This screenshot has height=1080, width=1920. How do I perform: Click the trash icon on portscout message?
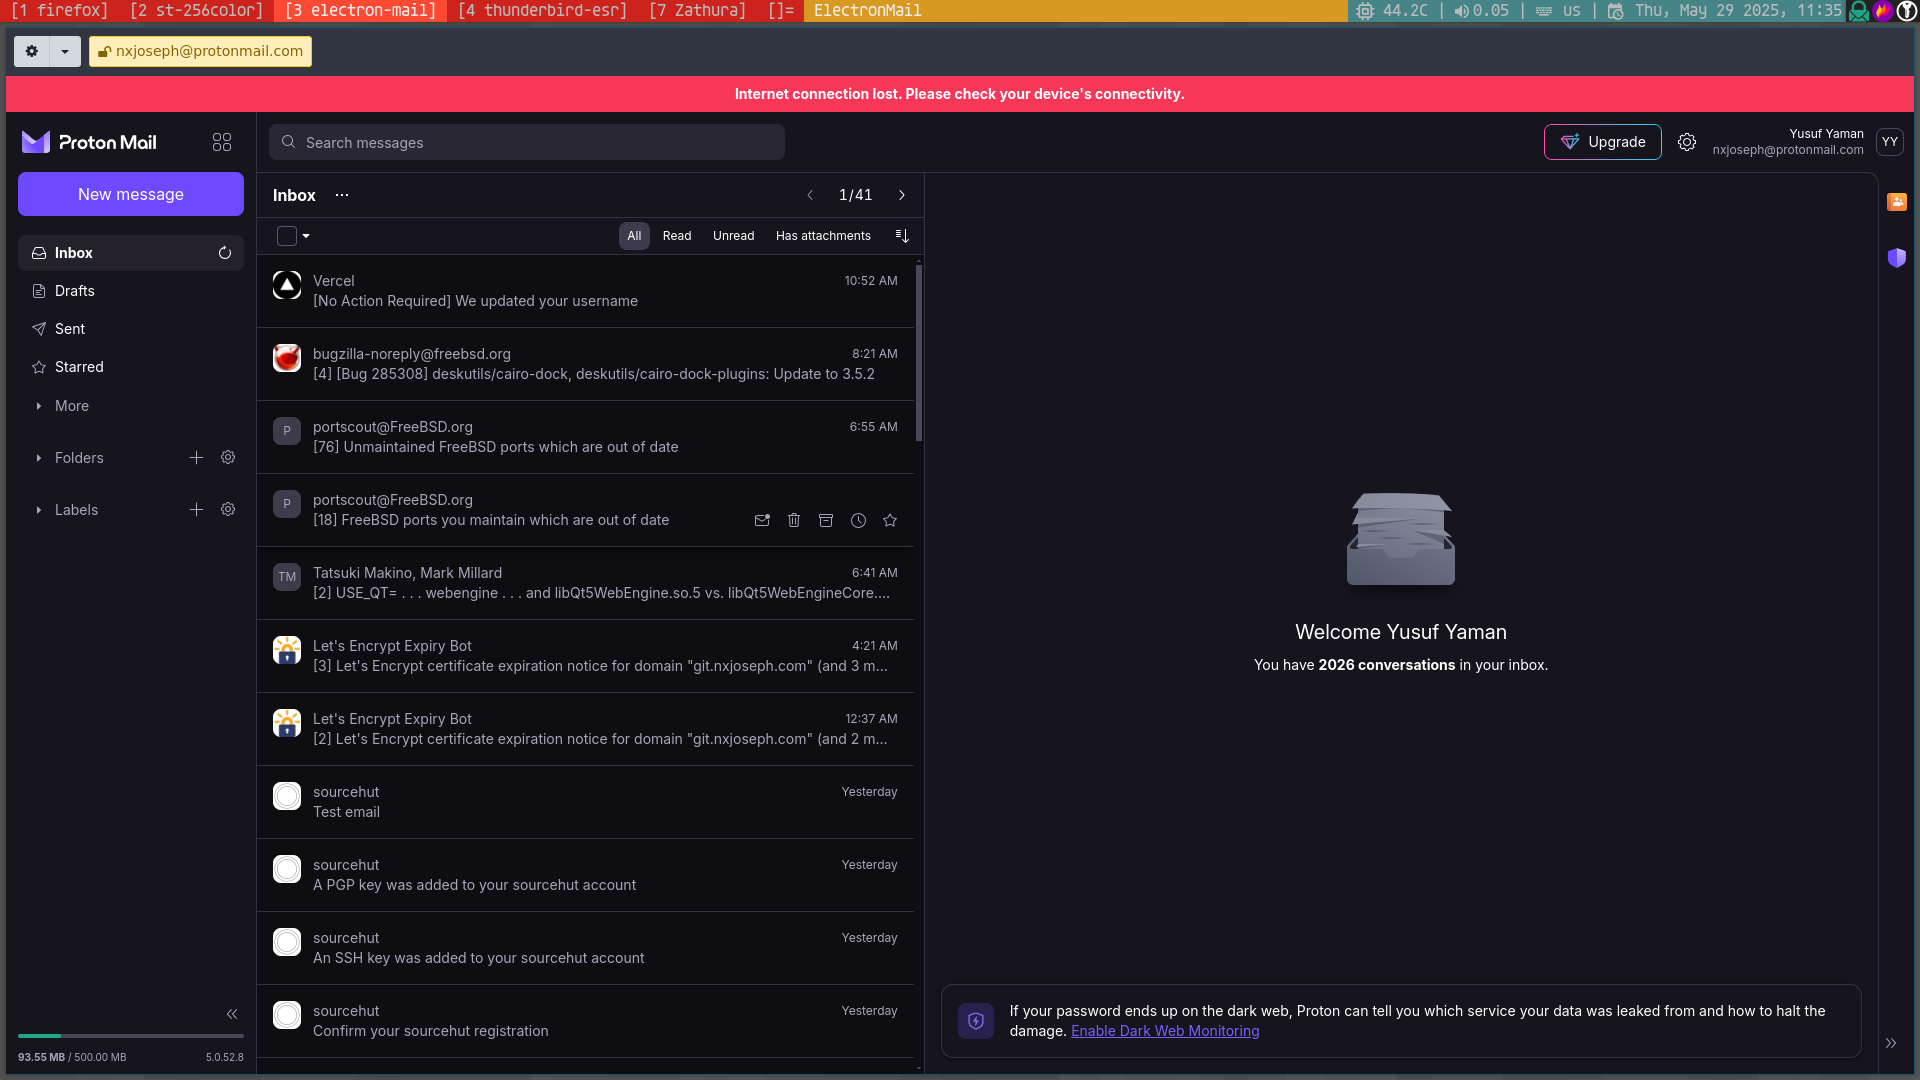click(x=794, y=520)
